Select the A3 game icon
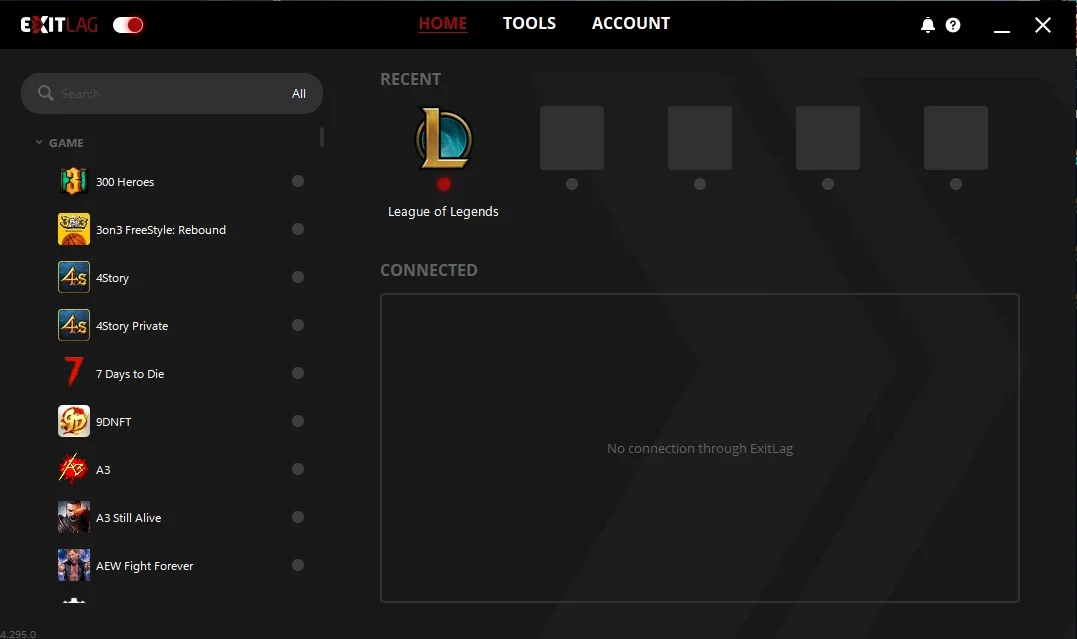 click(73, 469)
